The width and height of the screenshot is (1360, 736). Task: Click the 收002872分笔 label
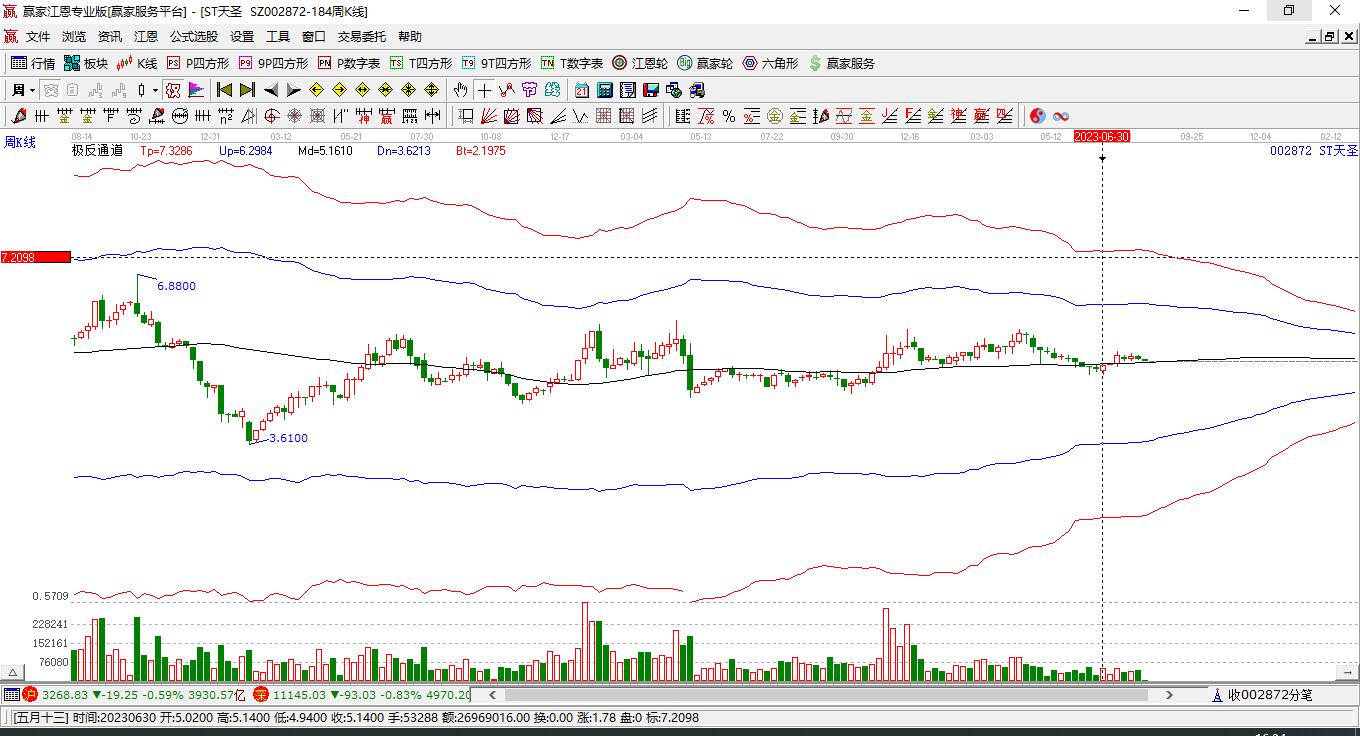pyautogui.click(x=1269, y=695)
